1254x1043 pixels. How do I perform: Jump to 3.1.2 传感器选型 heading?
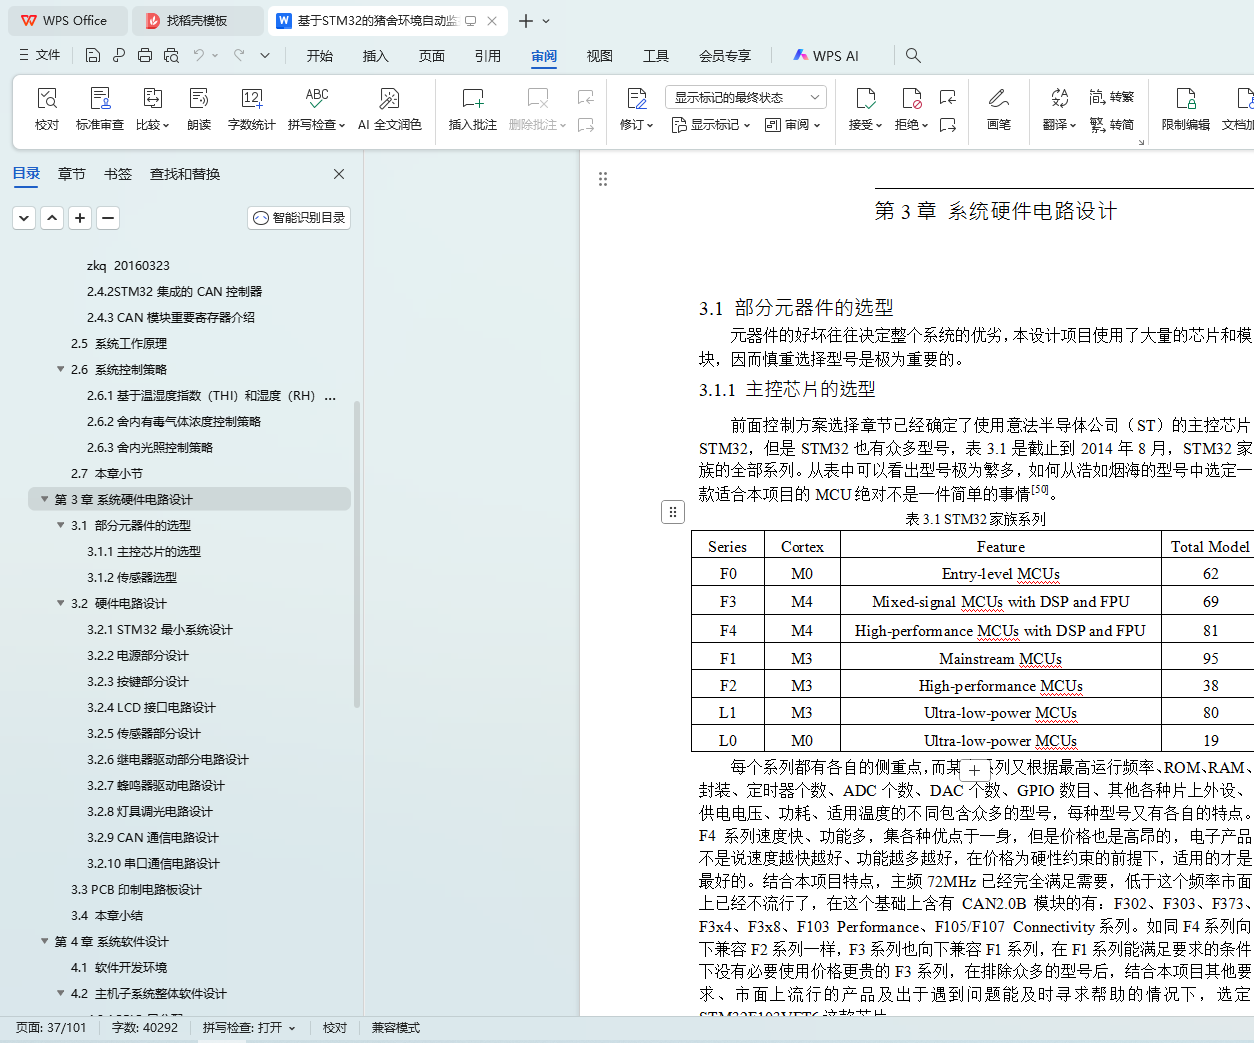click(x=132, y=577)
